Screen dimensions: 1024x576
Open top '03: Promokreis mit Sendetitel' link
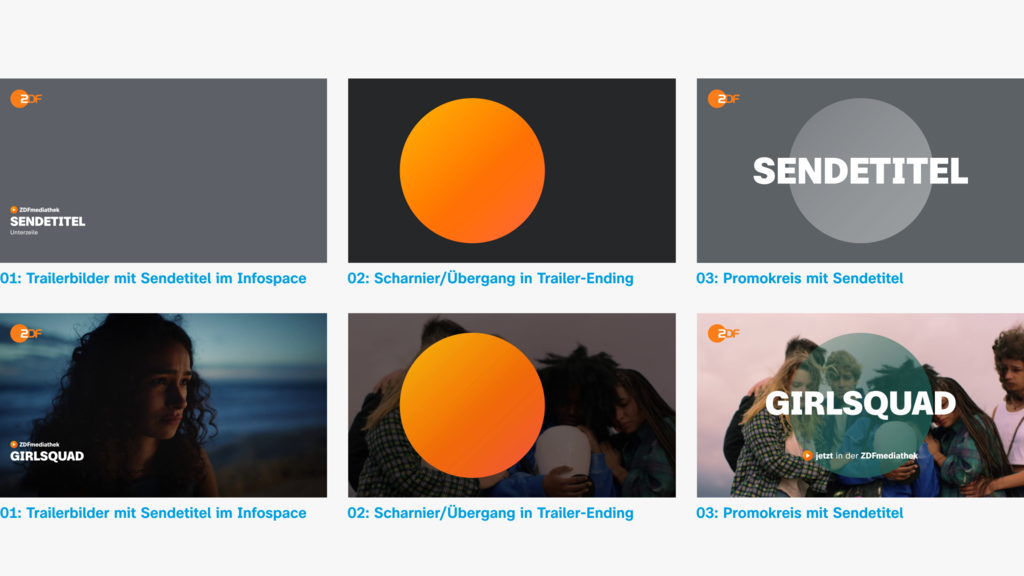799,278
